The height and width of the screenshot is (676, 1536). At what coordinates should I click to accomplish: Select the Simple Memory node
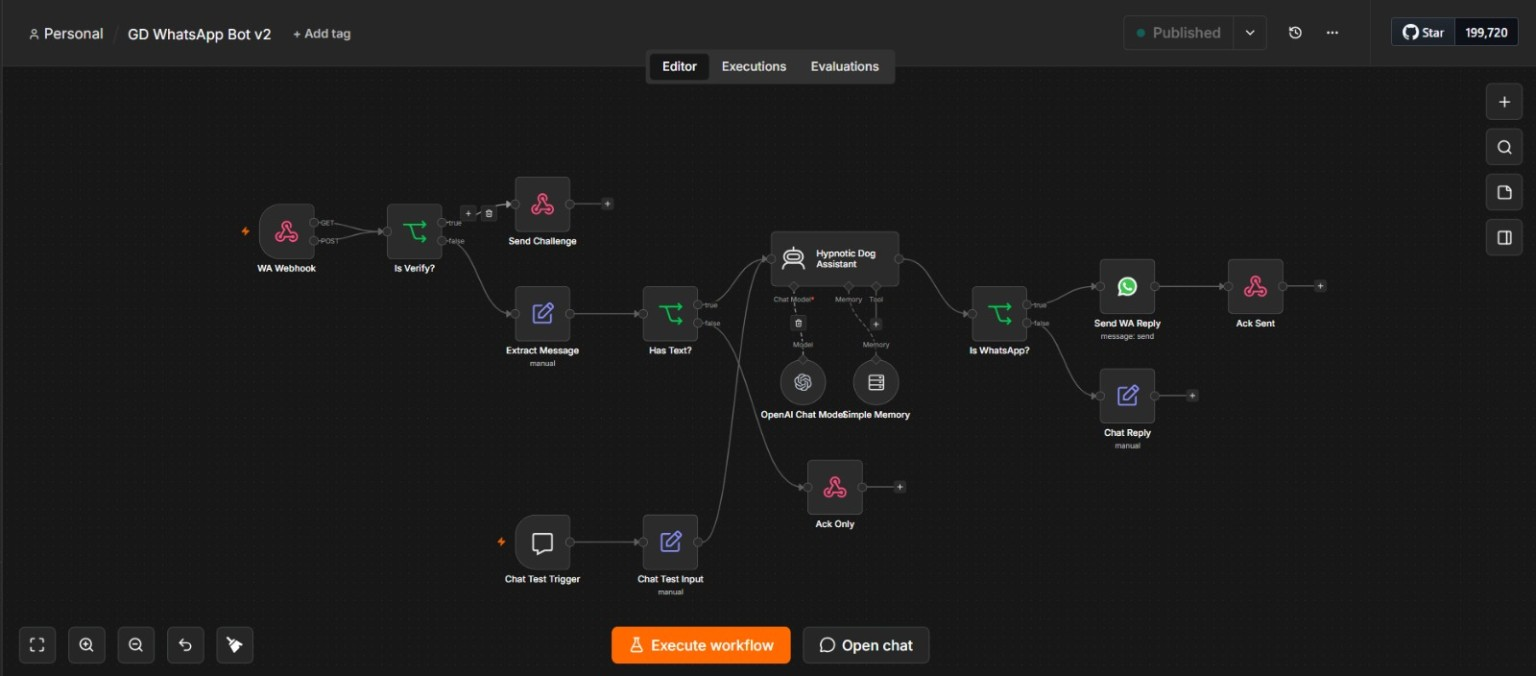(x=876, y=382)
